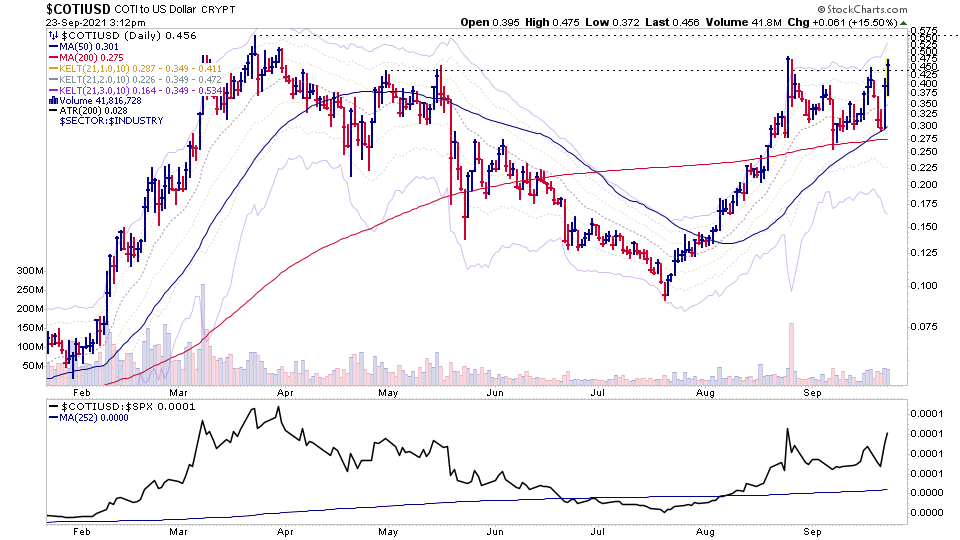Viewport: 960px width, 540px height.
Task: Click the 0.150 price axis label
Action: 924,227
